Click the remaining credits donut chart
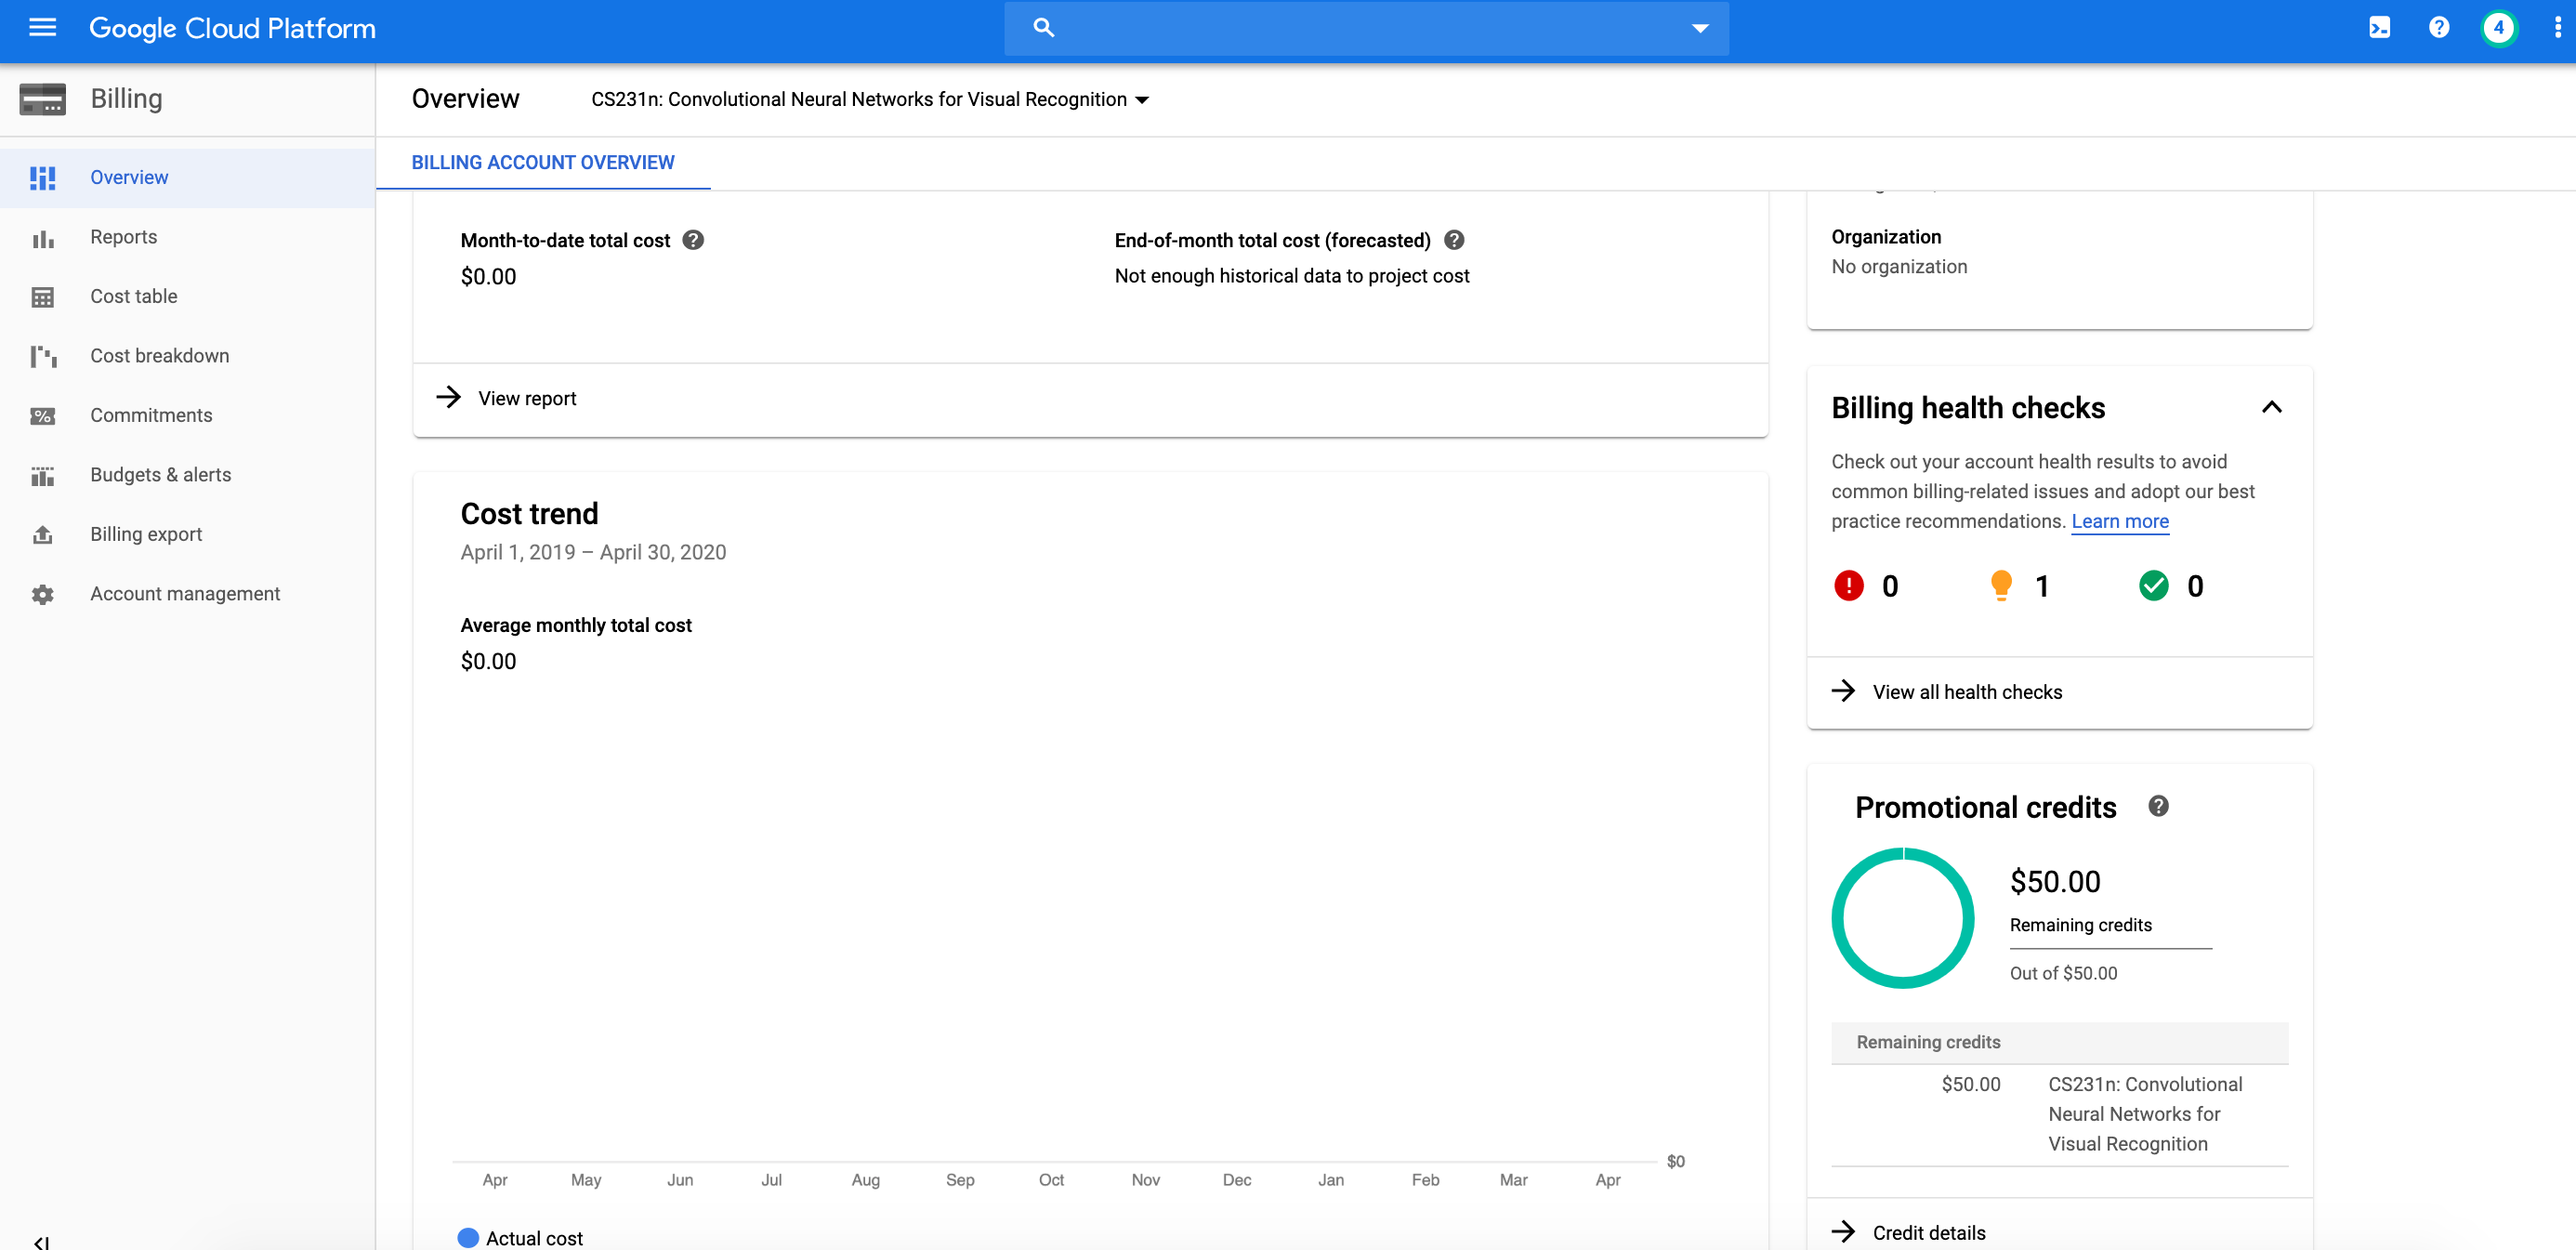This screenshot has height=1250, width=2576. (x=1902, y=918)
